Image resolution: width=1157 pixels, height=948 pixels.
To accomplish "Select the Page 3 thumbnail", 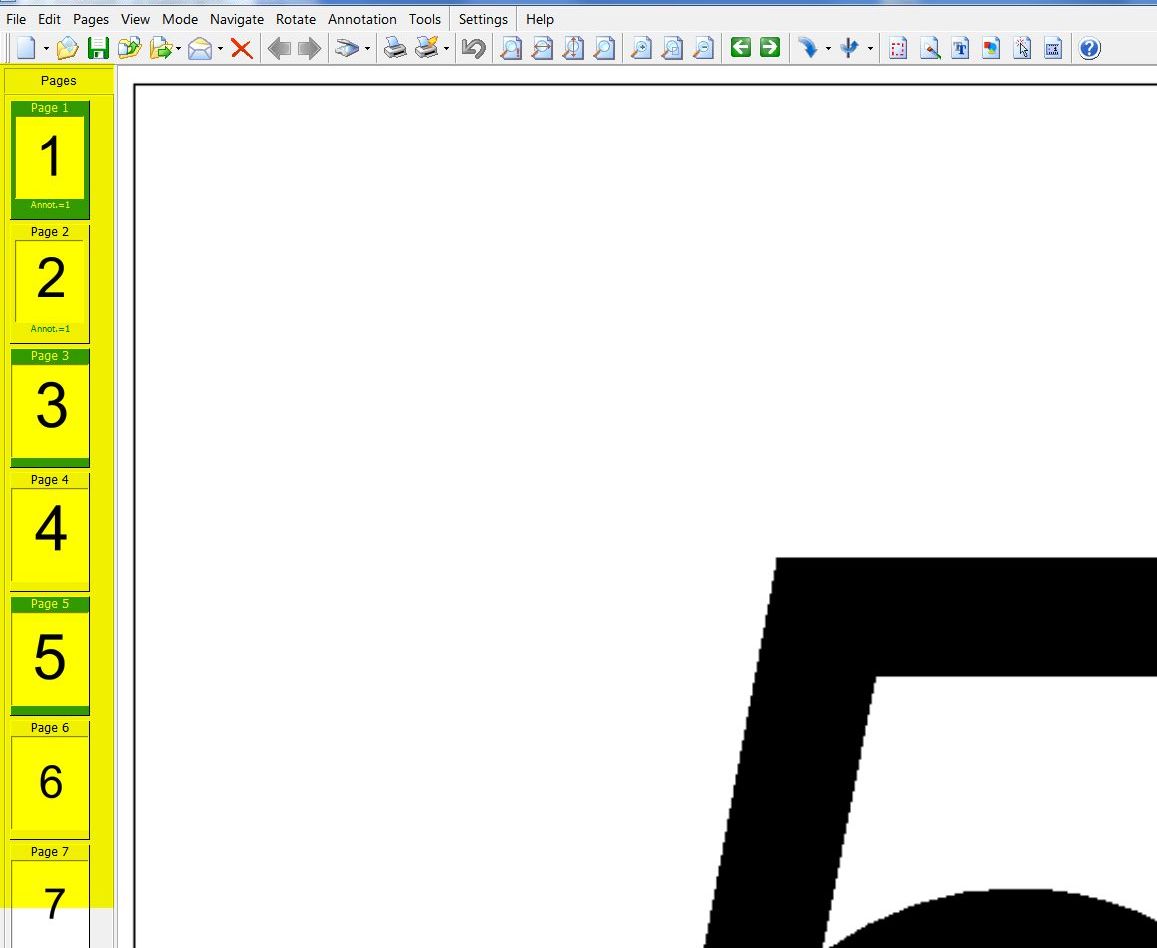I will tap(50, 407).
